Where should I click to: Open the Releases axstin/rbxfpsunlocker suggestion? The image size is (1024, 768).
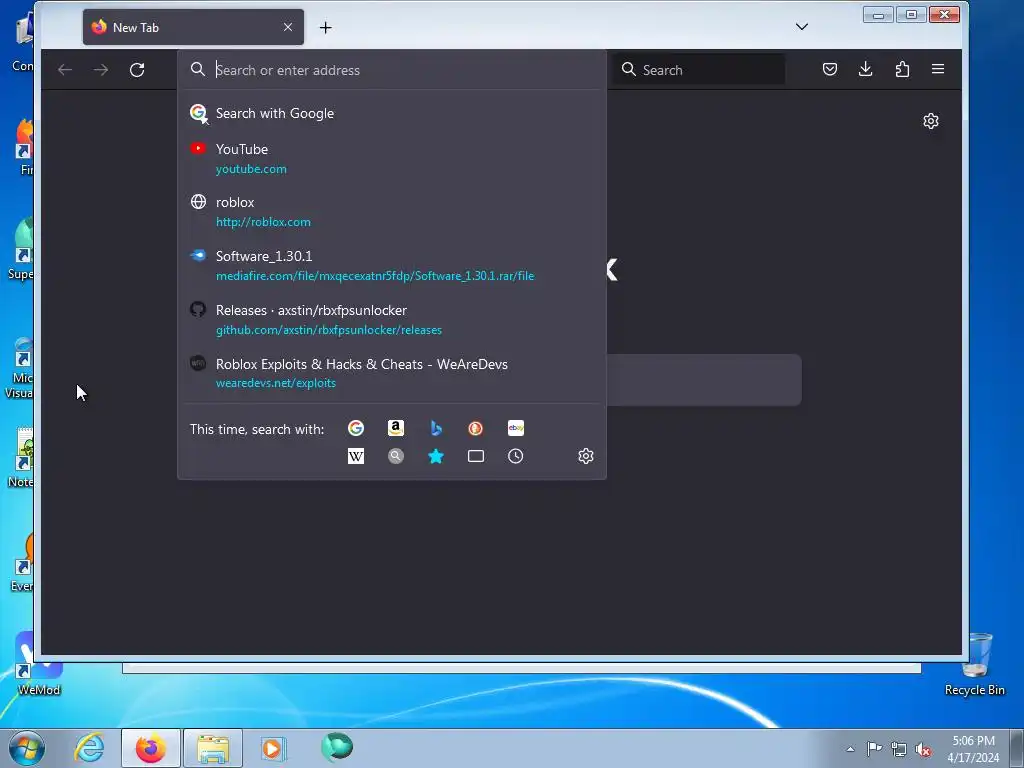click(x=392, y=320)
